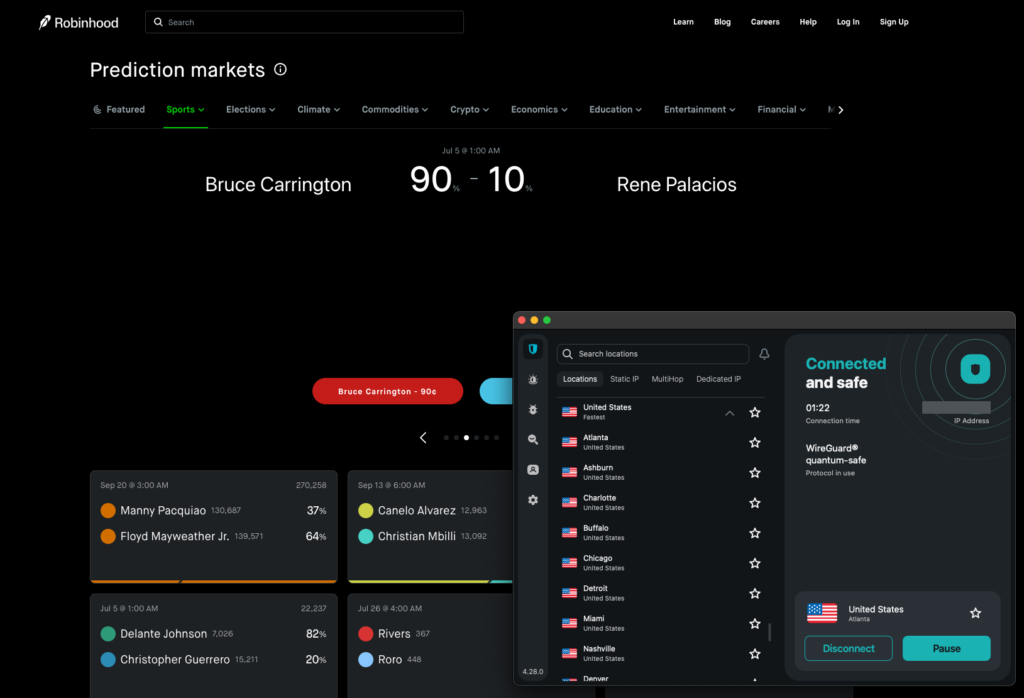Star the connected United States Atlanta server
Screen dimensions: 1024x698
(x=976, y=613)
